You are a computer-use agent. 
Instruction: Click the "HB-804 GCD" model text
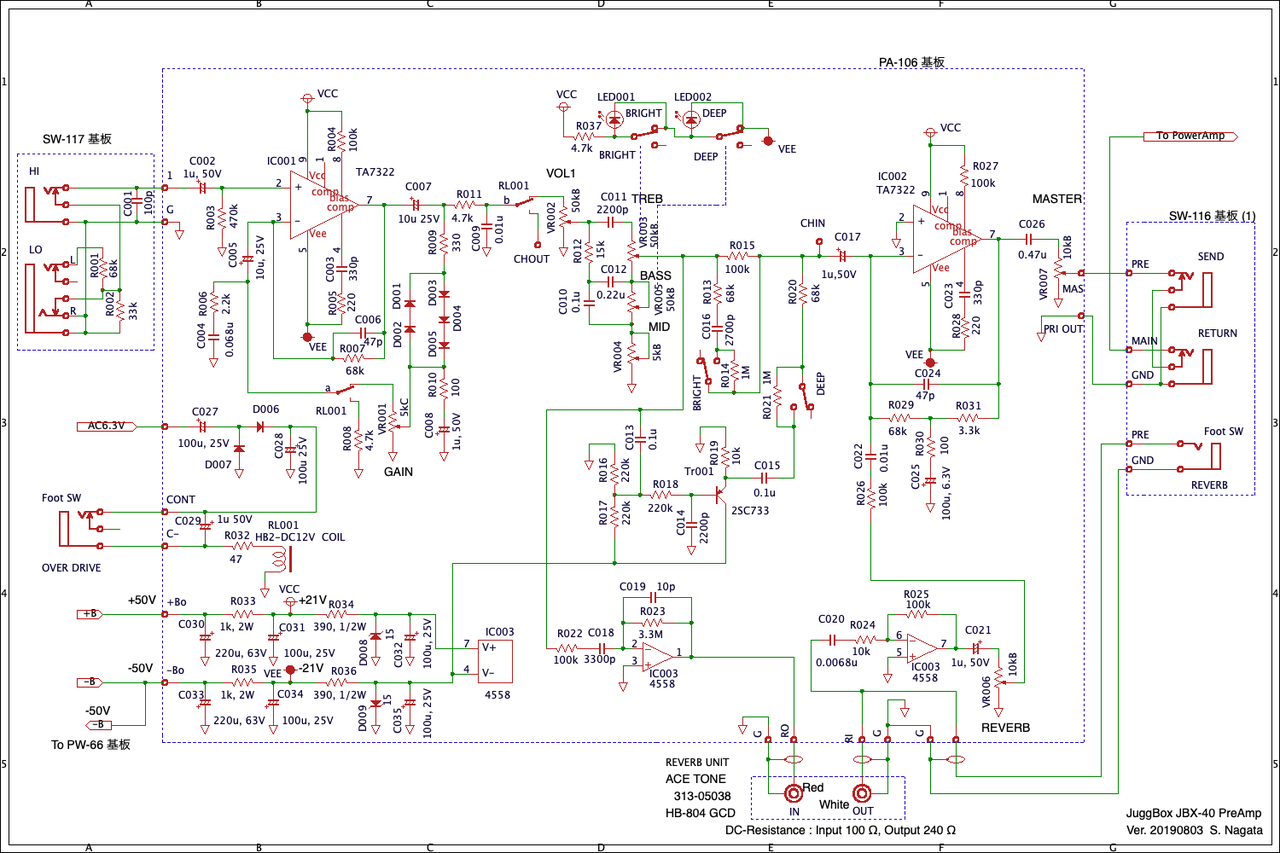(698, 813)
